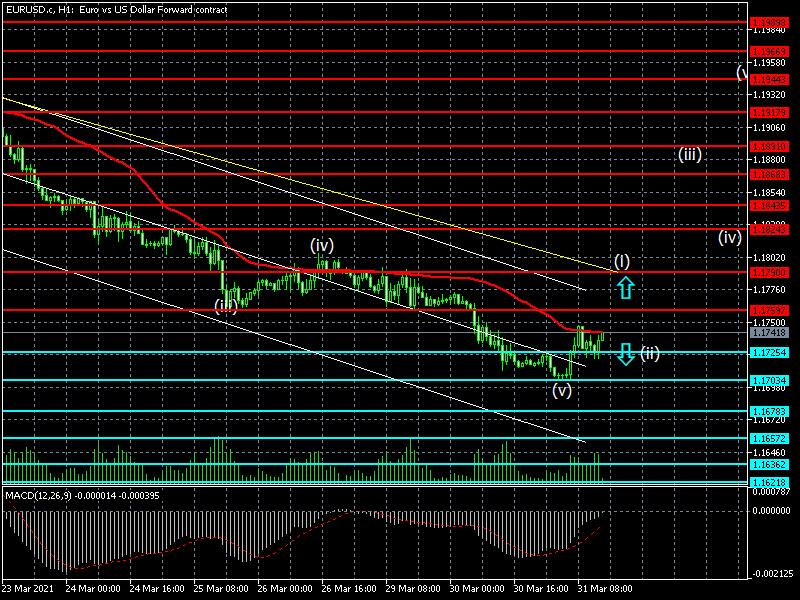Click the 1.16460 axis price value
This screenshot has width=800, height=600.
(x=769, y=453)
